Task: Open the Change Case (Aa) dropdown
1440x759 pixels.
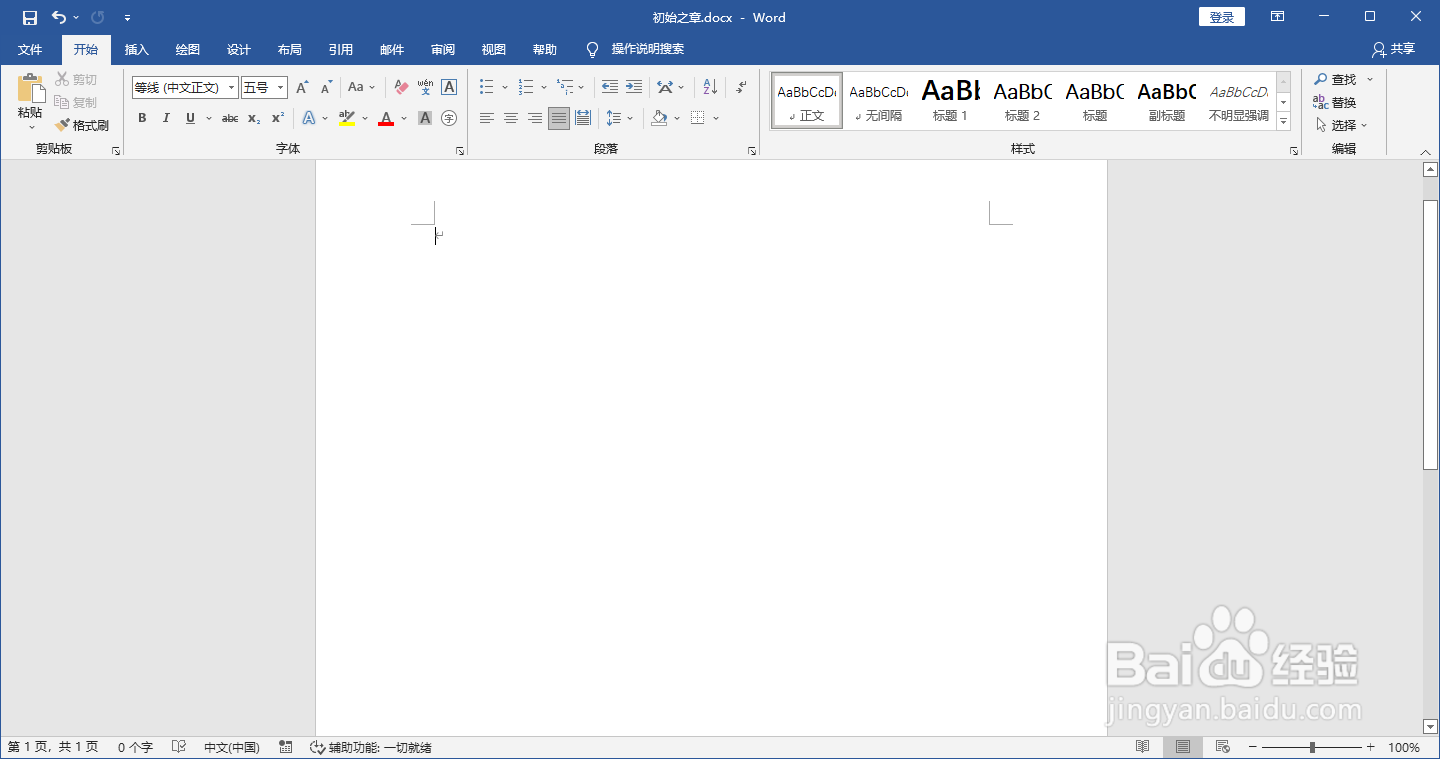Action: point(362,88)
